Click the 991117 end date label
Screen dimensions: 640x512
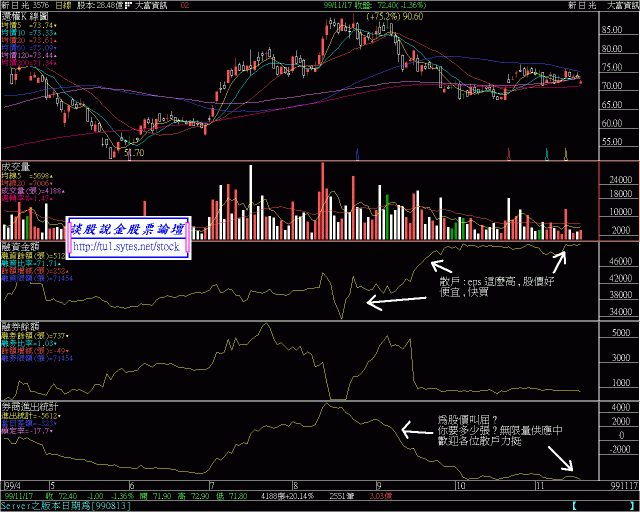pos(624,486)
